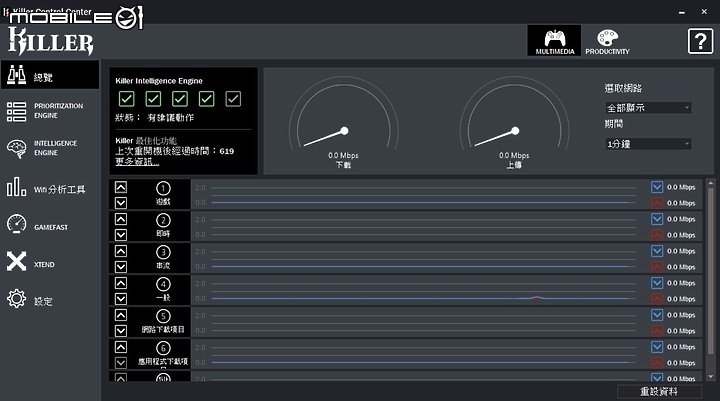Select priority 5 circled number icon
The image size is (720, 401).
163,316
